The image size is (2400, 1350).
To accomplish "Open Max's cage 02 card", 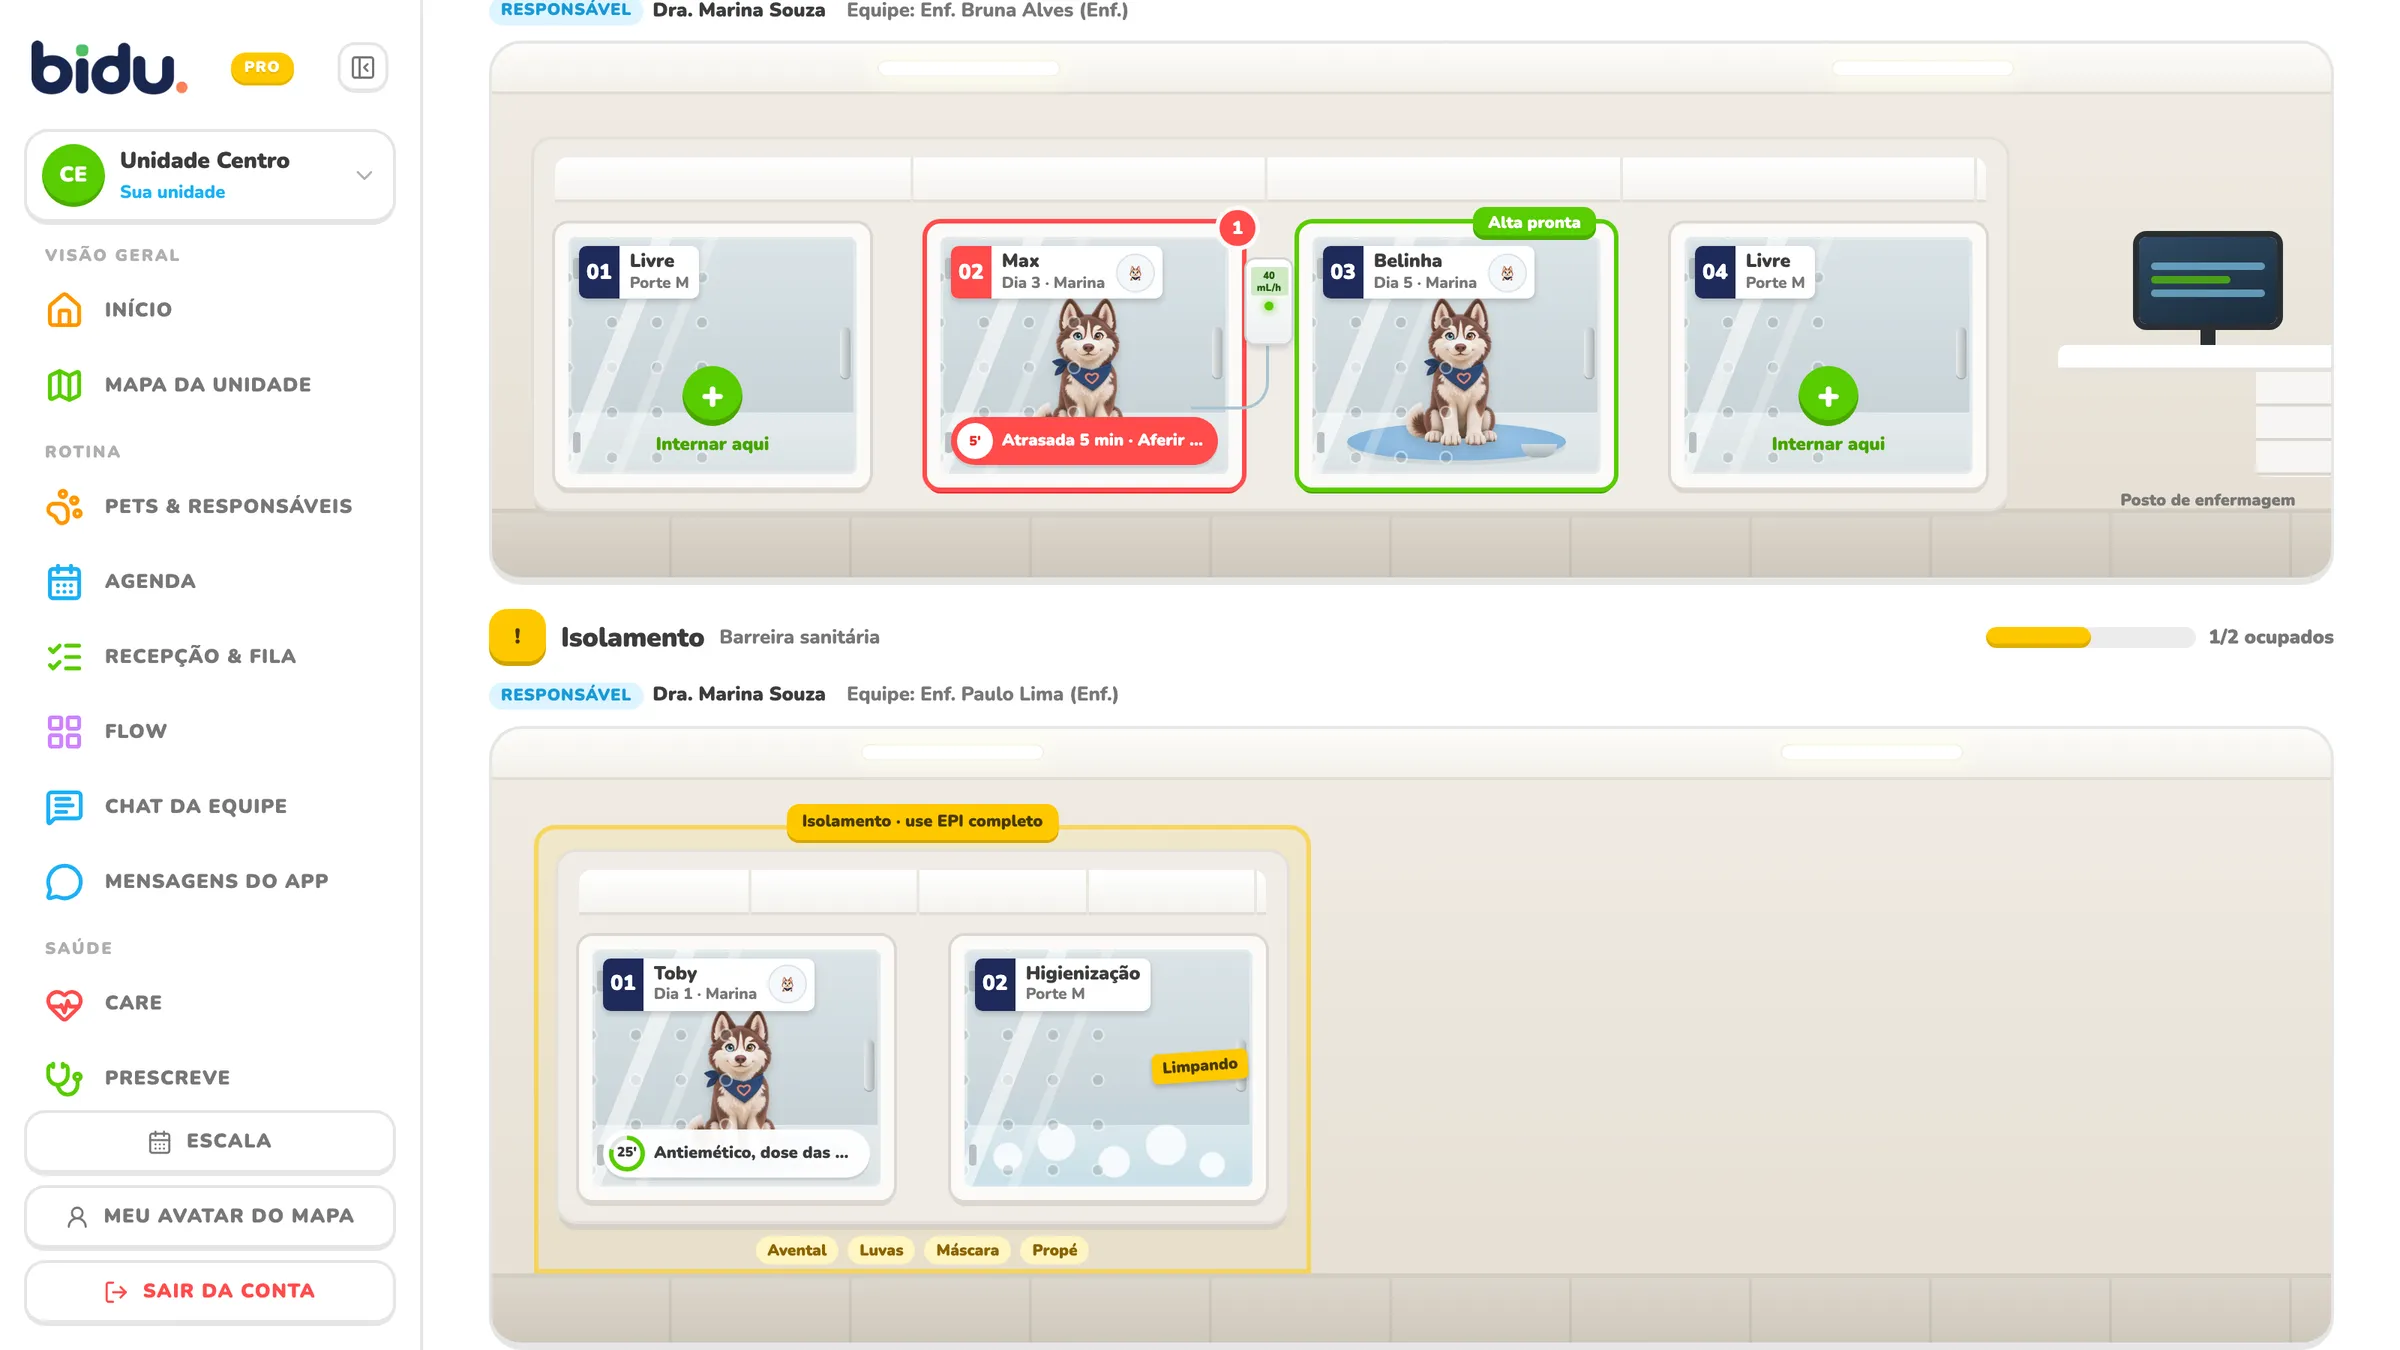I will pos(1084,356).
